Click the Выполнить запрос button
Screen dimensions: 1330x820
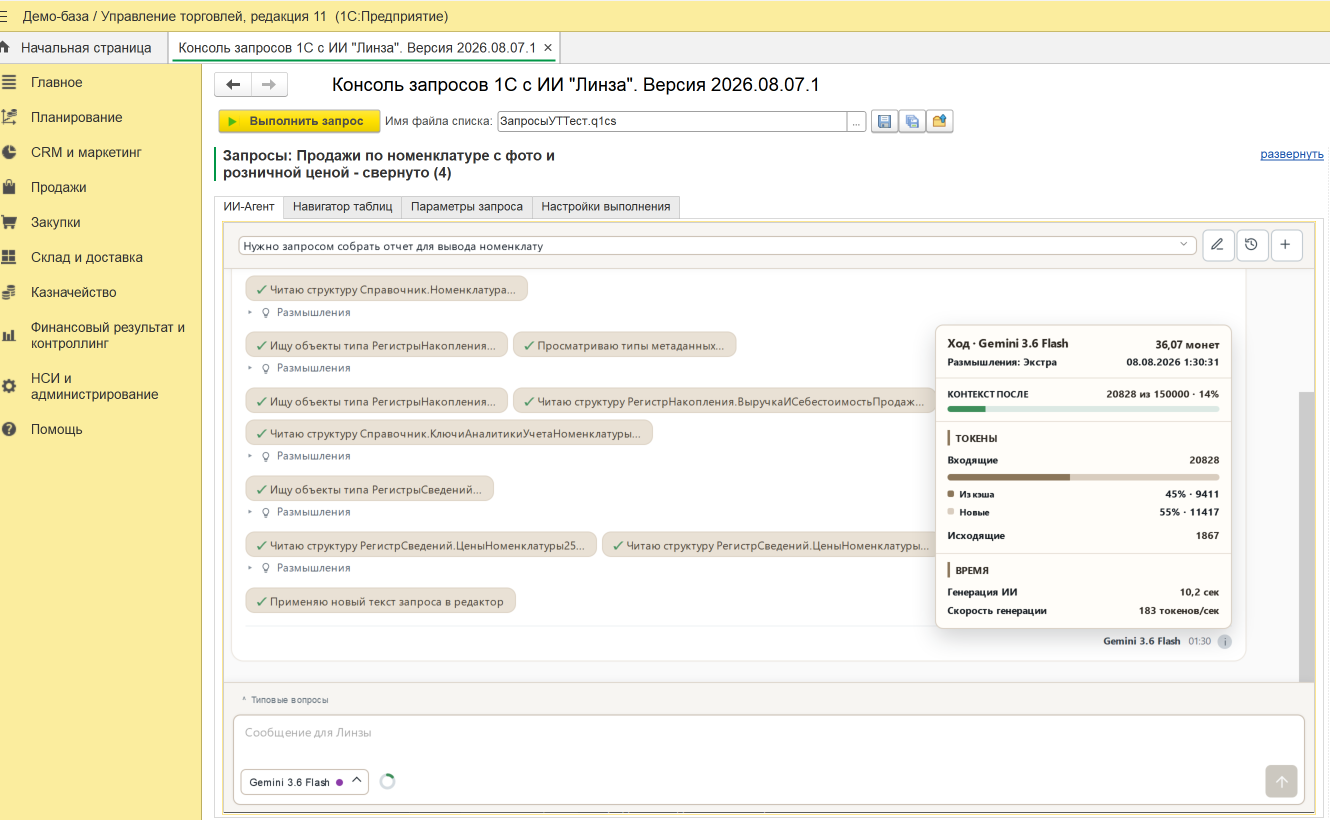click(299, 121)
